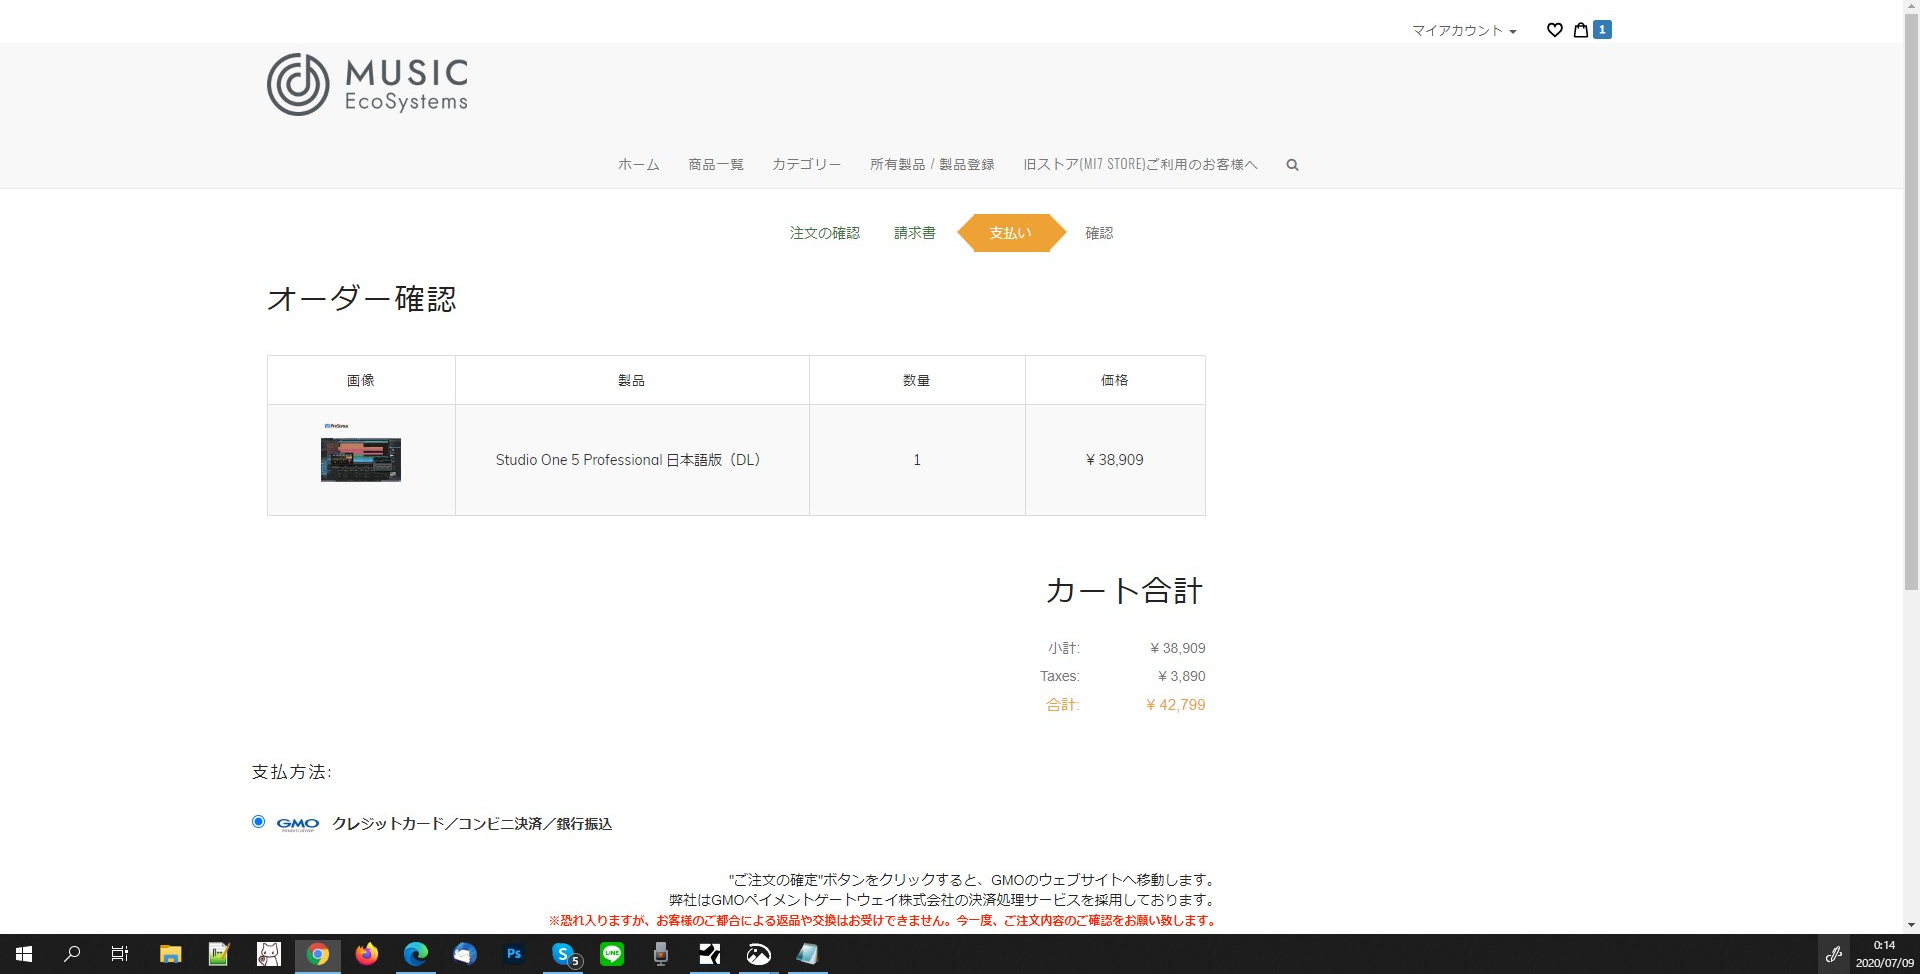
Task: Open the taskbar clock and date
Action: tap(1884, 954)
